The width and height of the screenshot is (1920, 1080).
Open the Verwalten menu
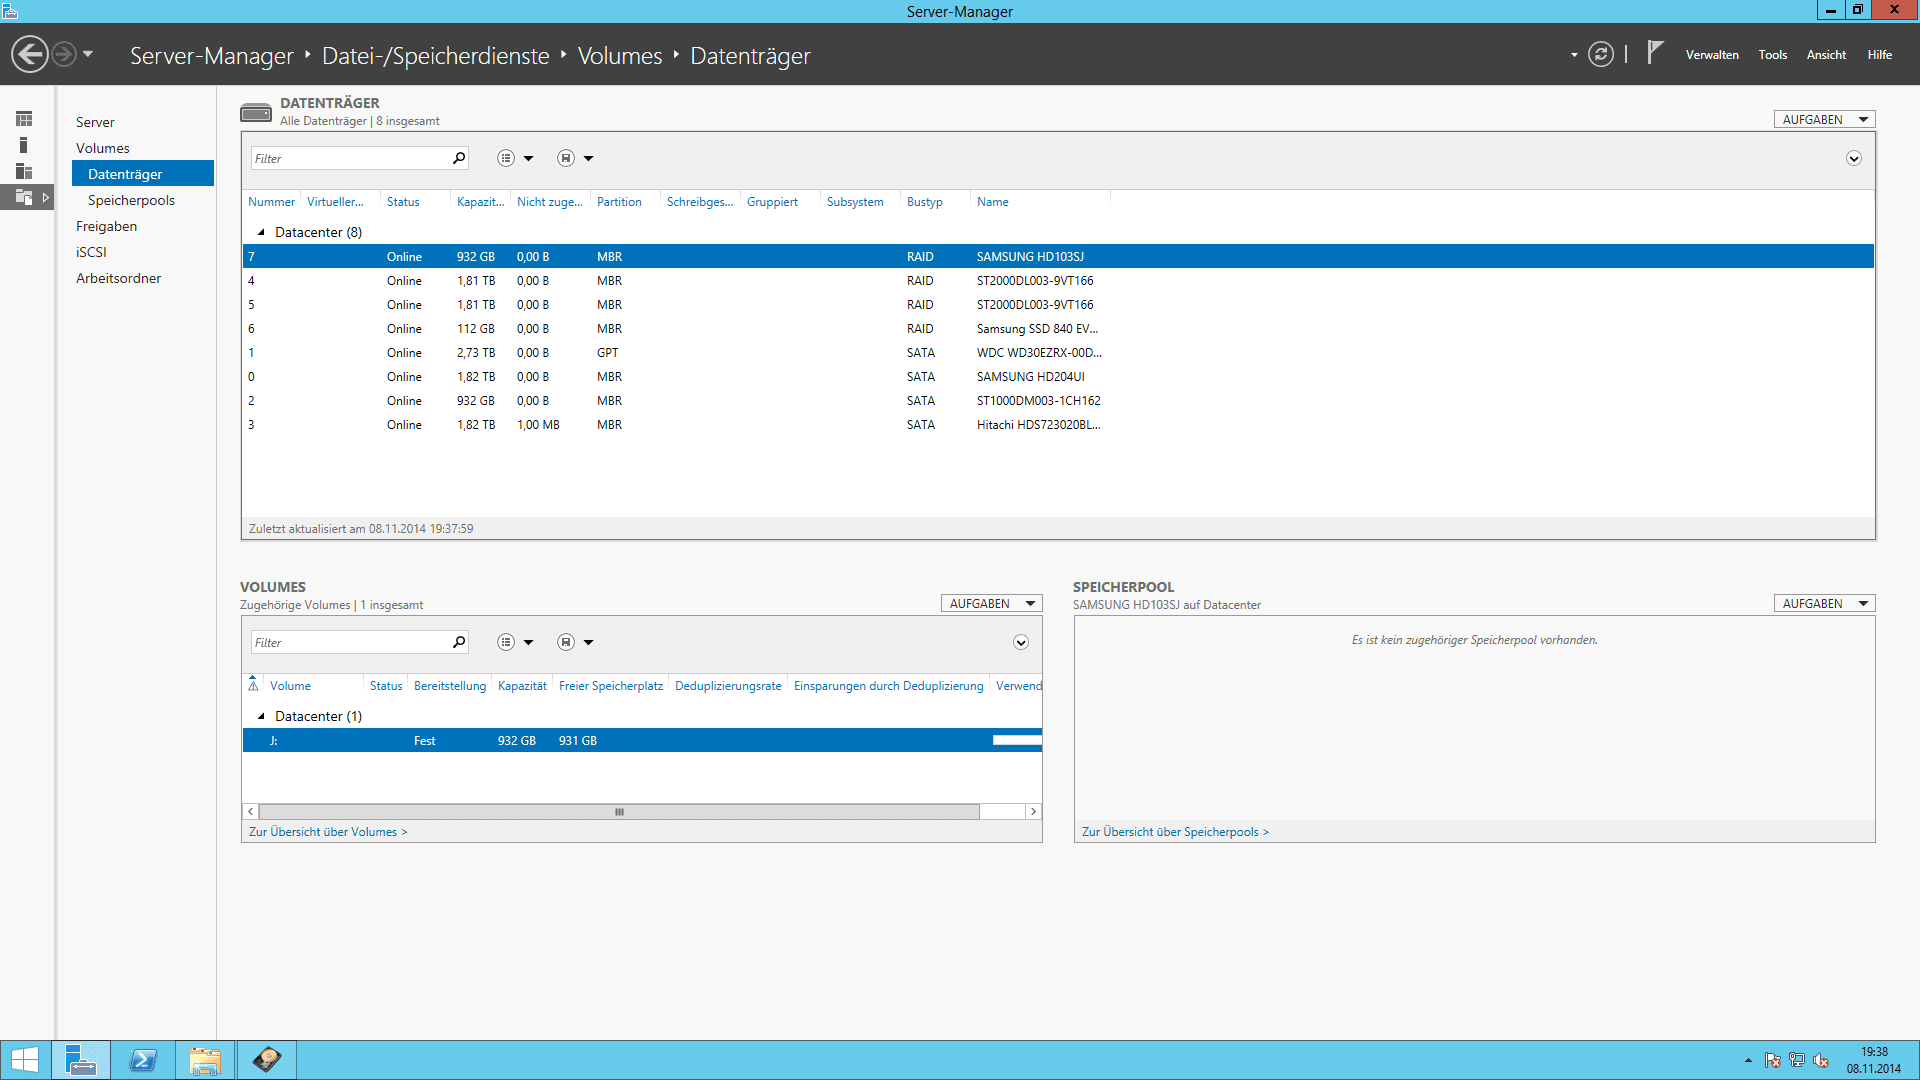point(1711,55)
